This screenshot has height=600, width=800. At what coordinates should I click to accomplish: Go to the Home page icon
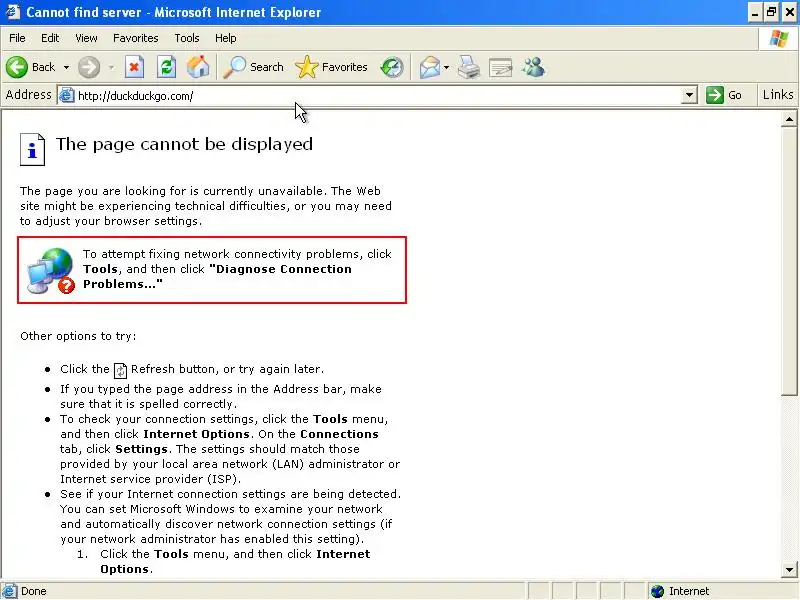tap(198, 67)
